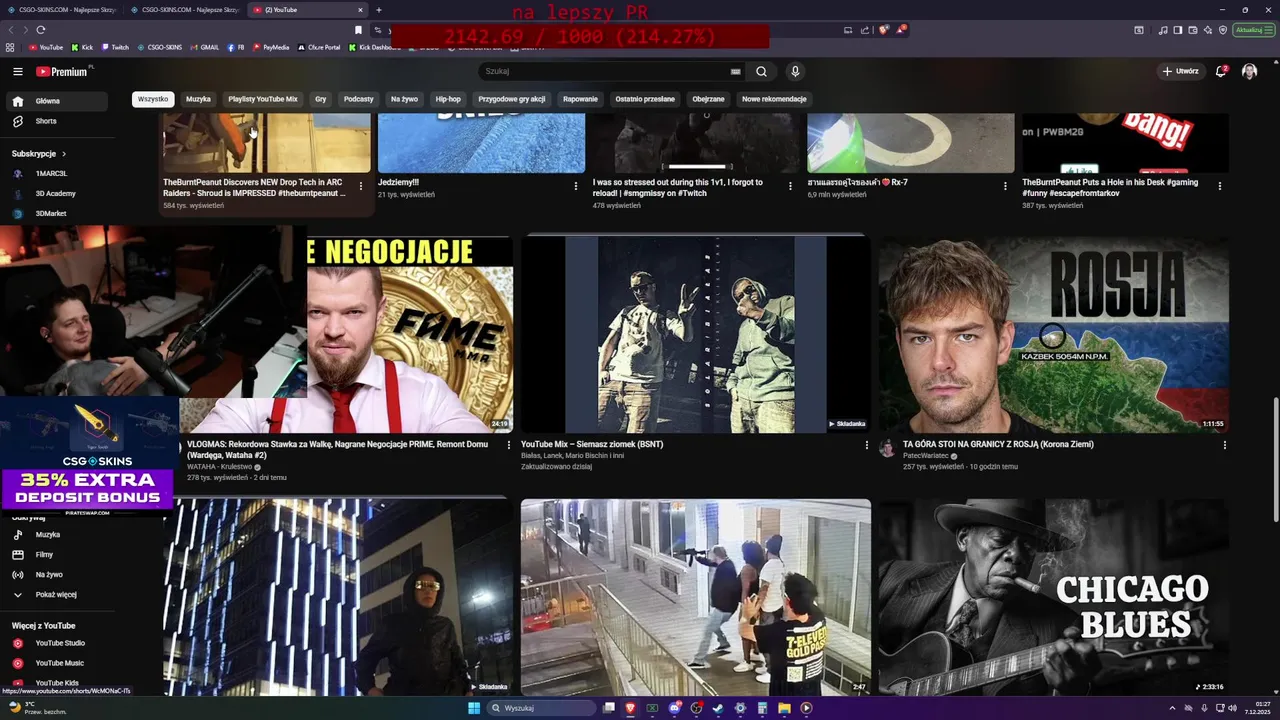Reload the page in the browser
Screen dimensions: 1280x720
[40, 30]
